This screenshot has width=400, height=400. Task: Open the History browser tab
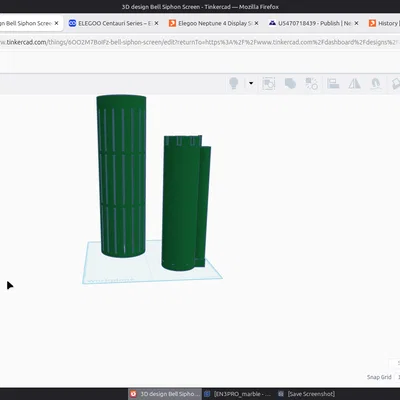pyautogui.click(x=383, y=23)
